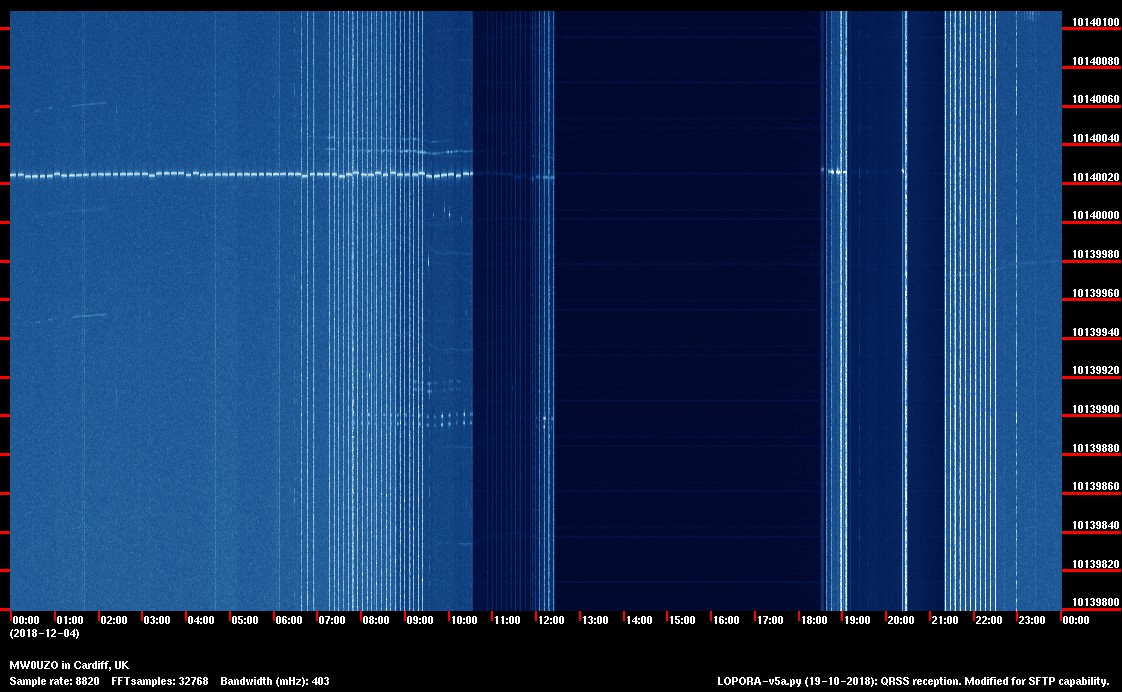The width and height of the screenshot is (1122, 692).
Task: Select the 23:00 time axis label
Action: point(1032,621)
